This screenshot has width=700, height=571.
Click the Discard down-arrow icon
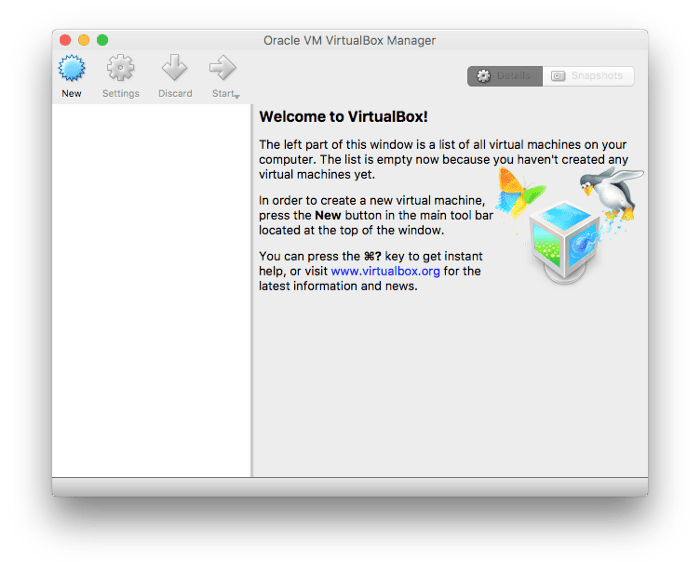click(x=175, y=70)
